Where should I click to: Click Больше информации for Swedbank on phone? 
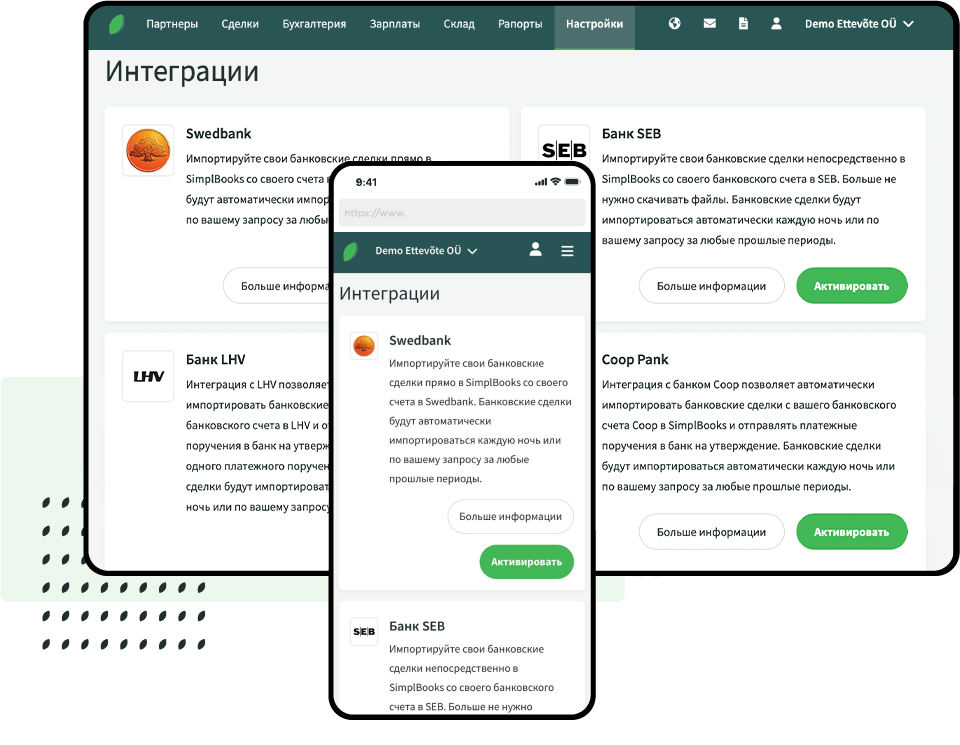tap(511, 517)
